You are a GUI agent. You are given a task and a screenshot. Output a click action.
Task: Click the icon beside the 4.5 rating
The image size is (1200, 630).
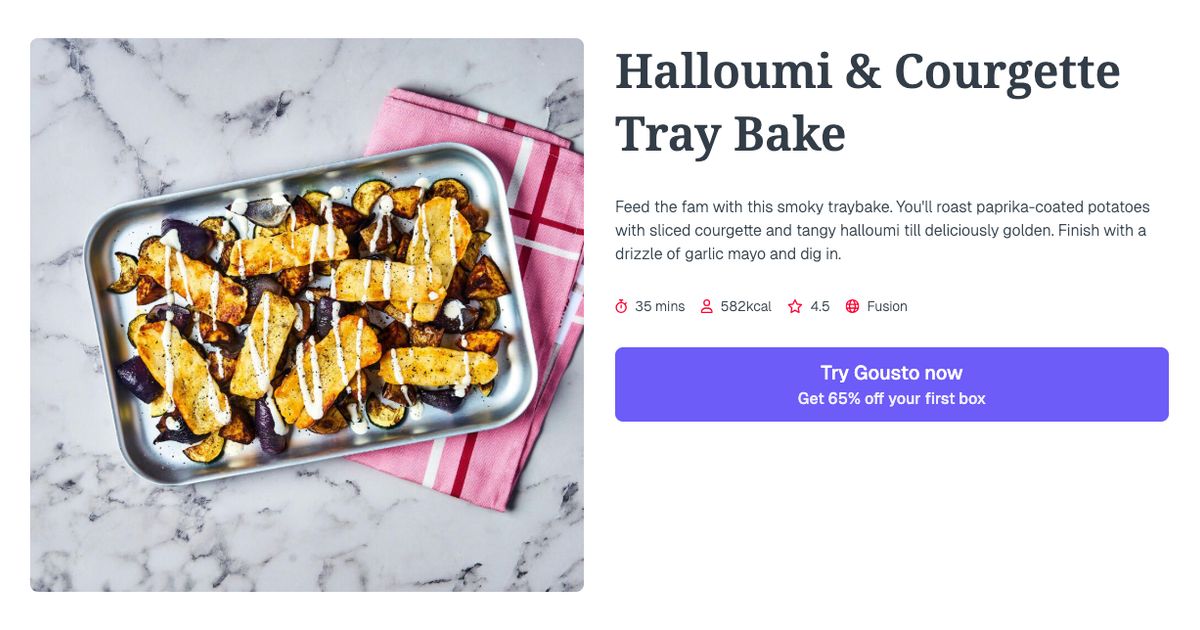point(794,306)
